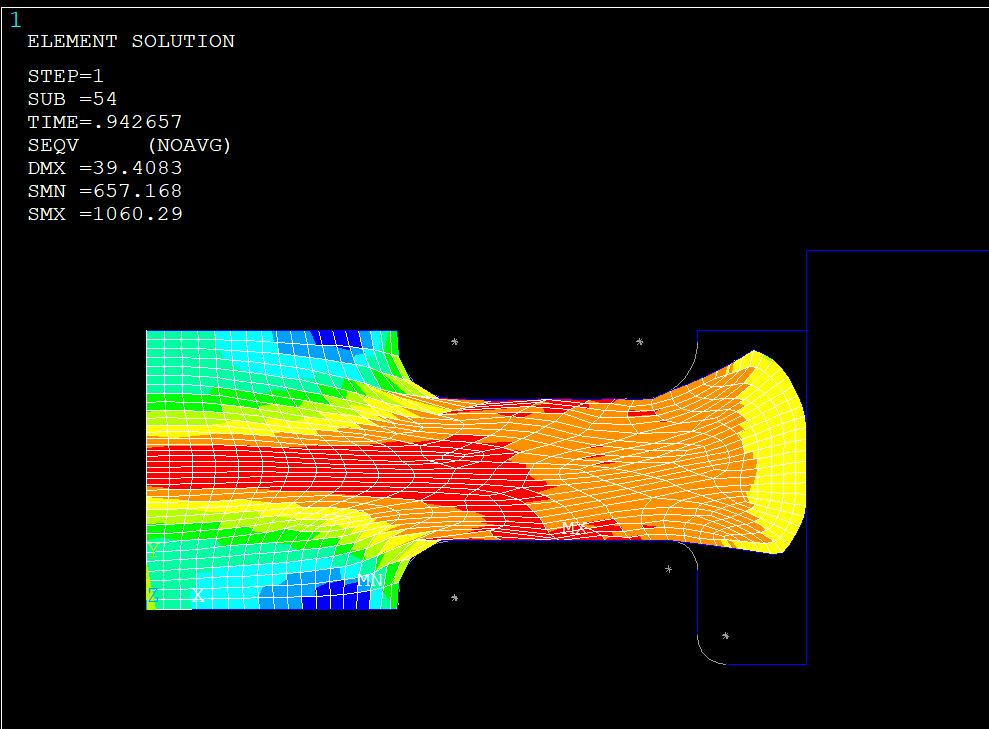The height and width of the screenshot is (729, 989).
Task: Select the SMX =1060.29 value
Action: [x=105, y=214]
